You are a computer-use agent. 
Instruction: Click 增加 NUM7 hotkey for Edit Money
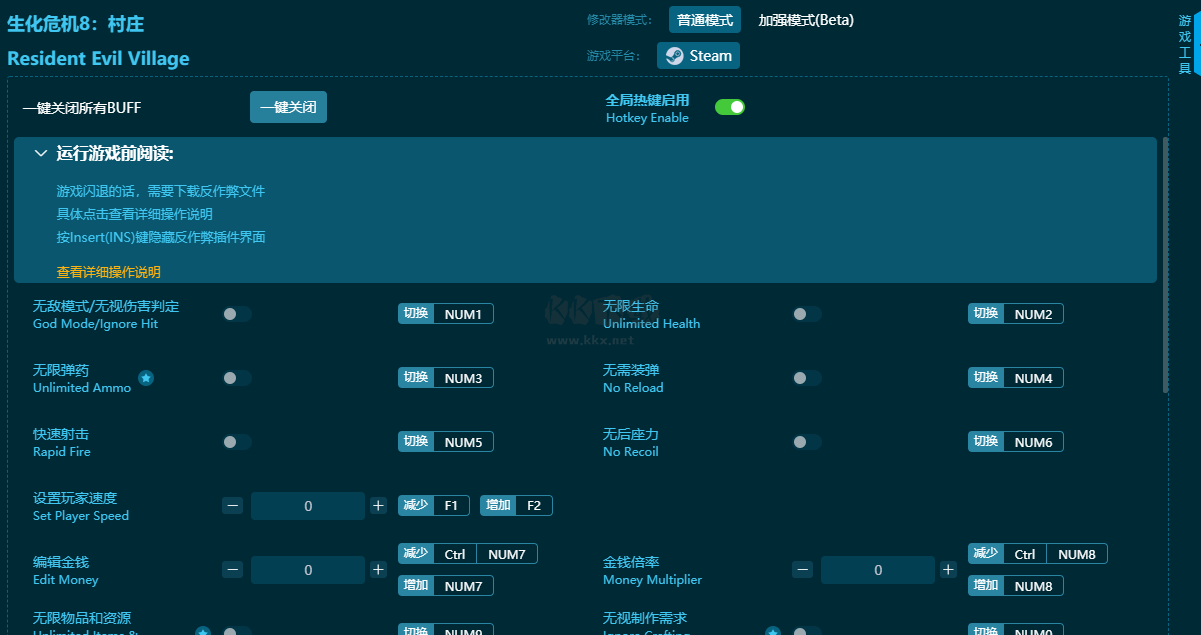click(446, 586)
